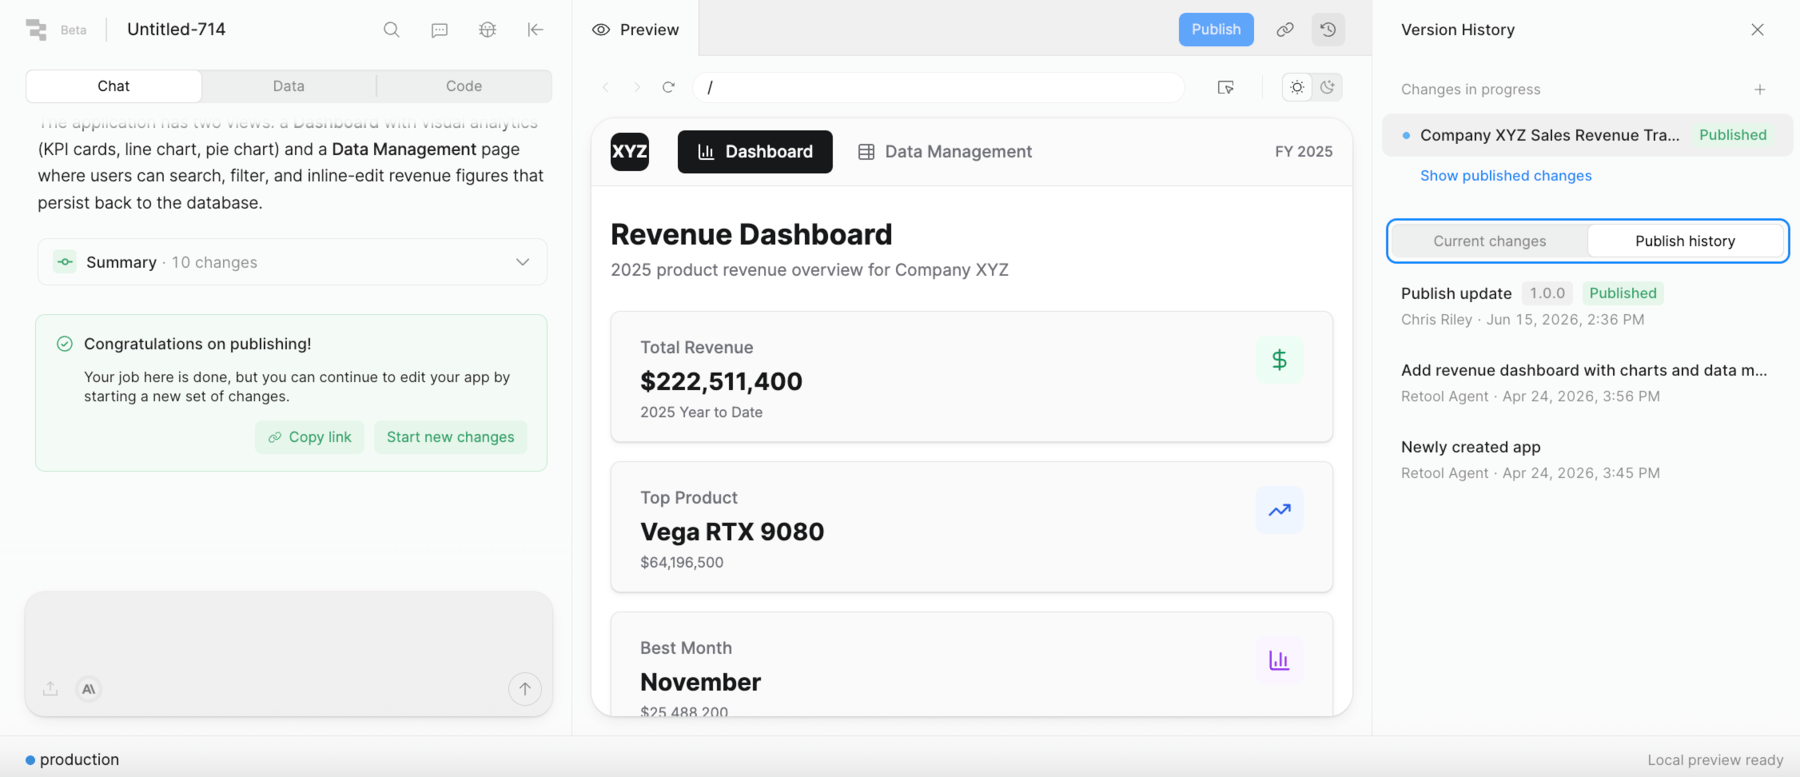The width and height of the screenshot is (1800, 777).
Task: Send chat message with arrow button
Action: tap(525, 689)
